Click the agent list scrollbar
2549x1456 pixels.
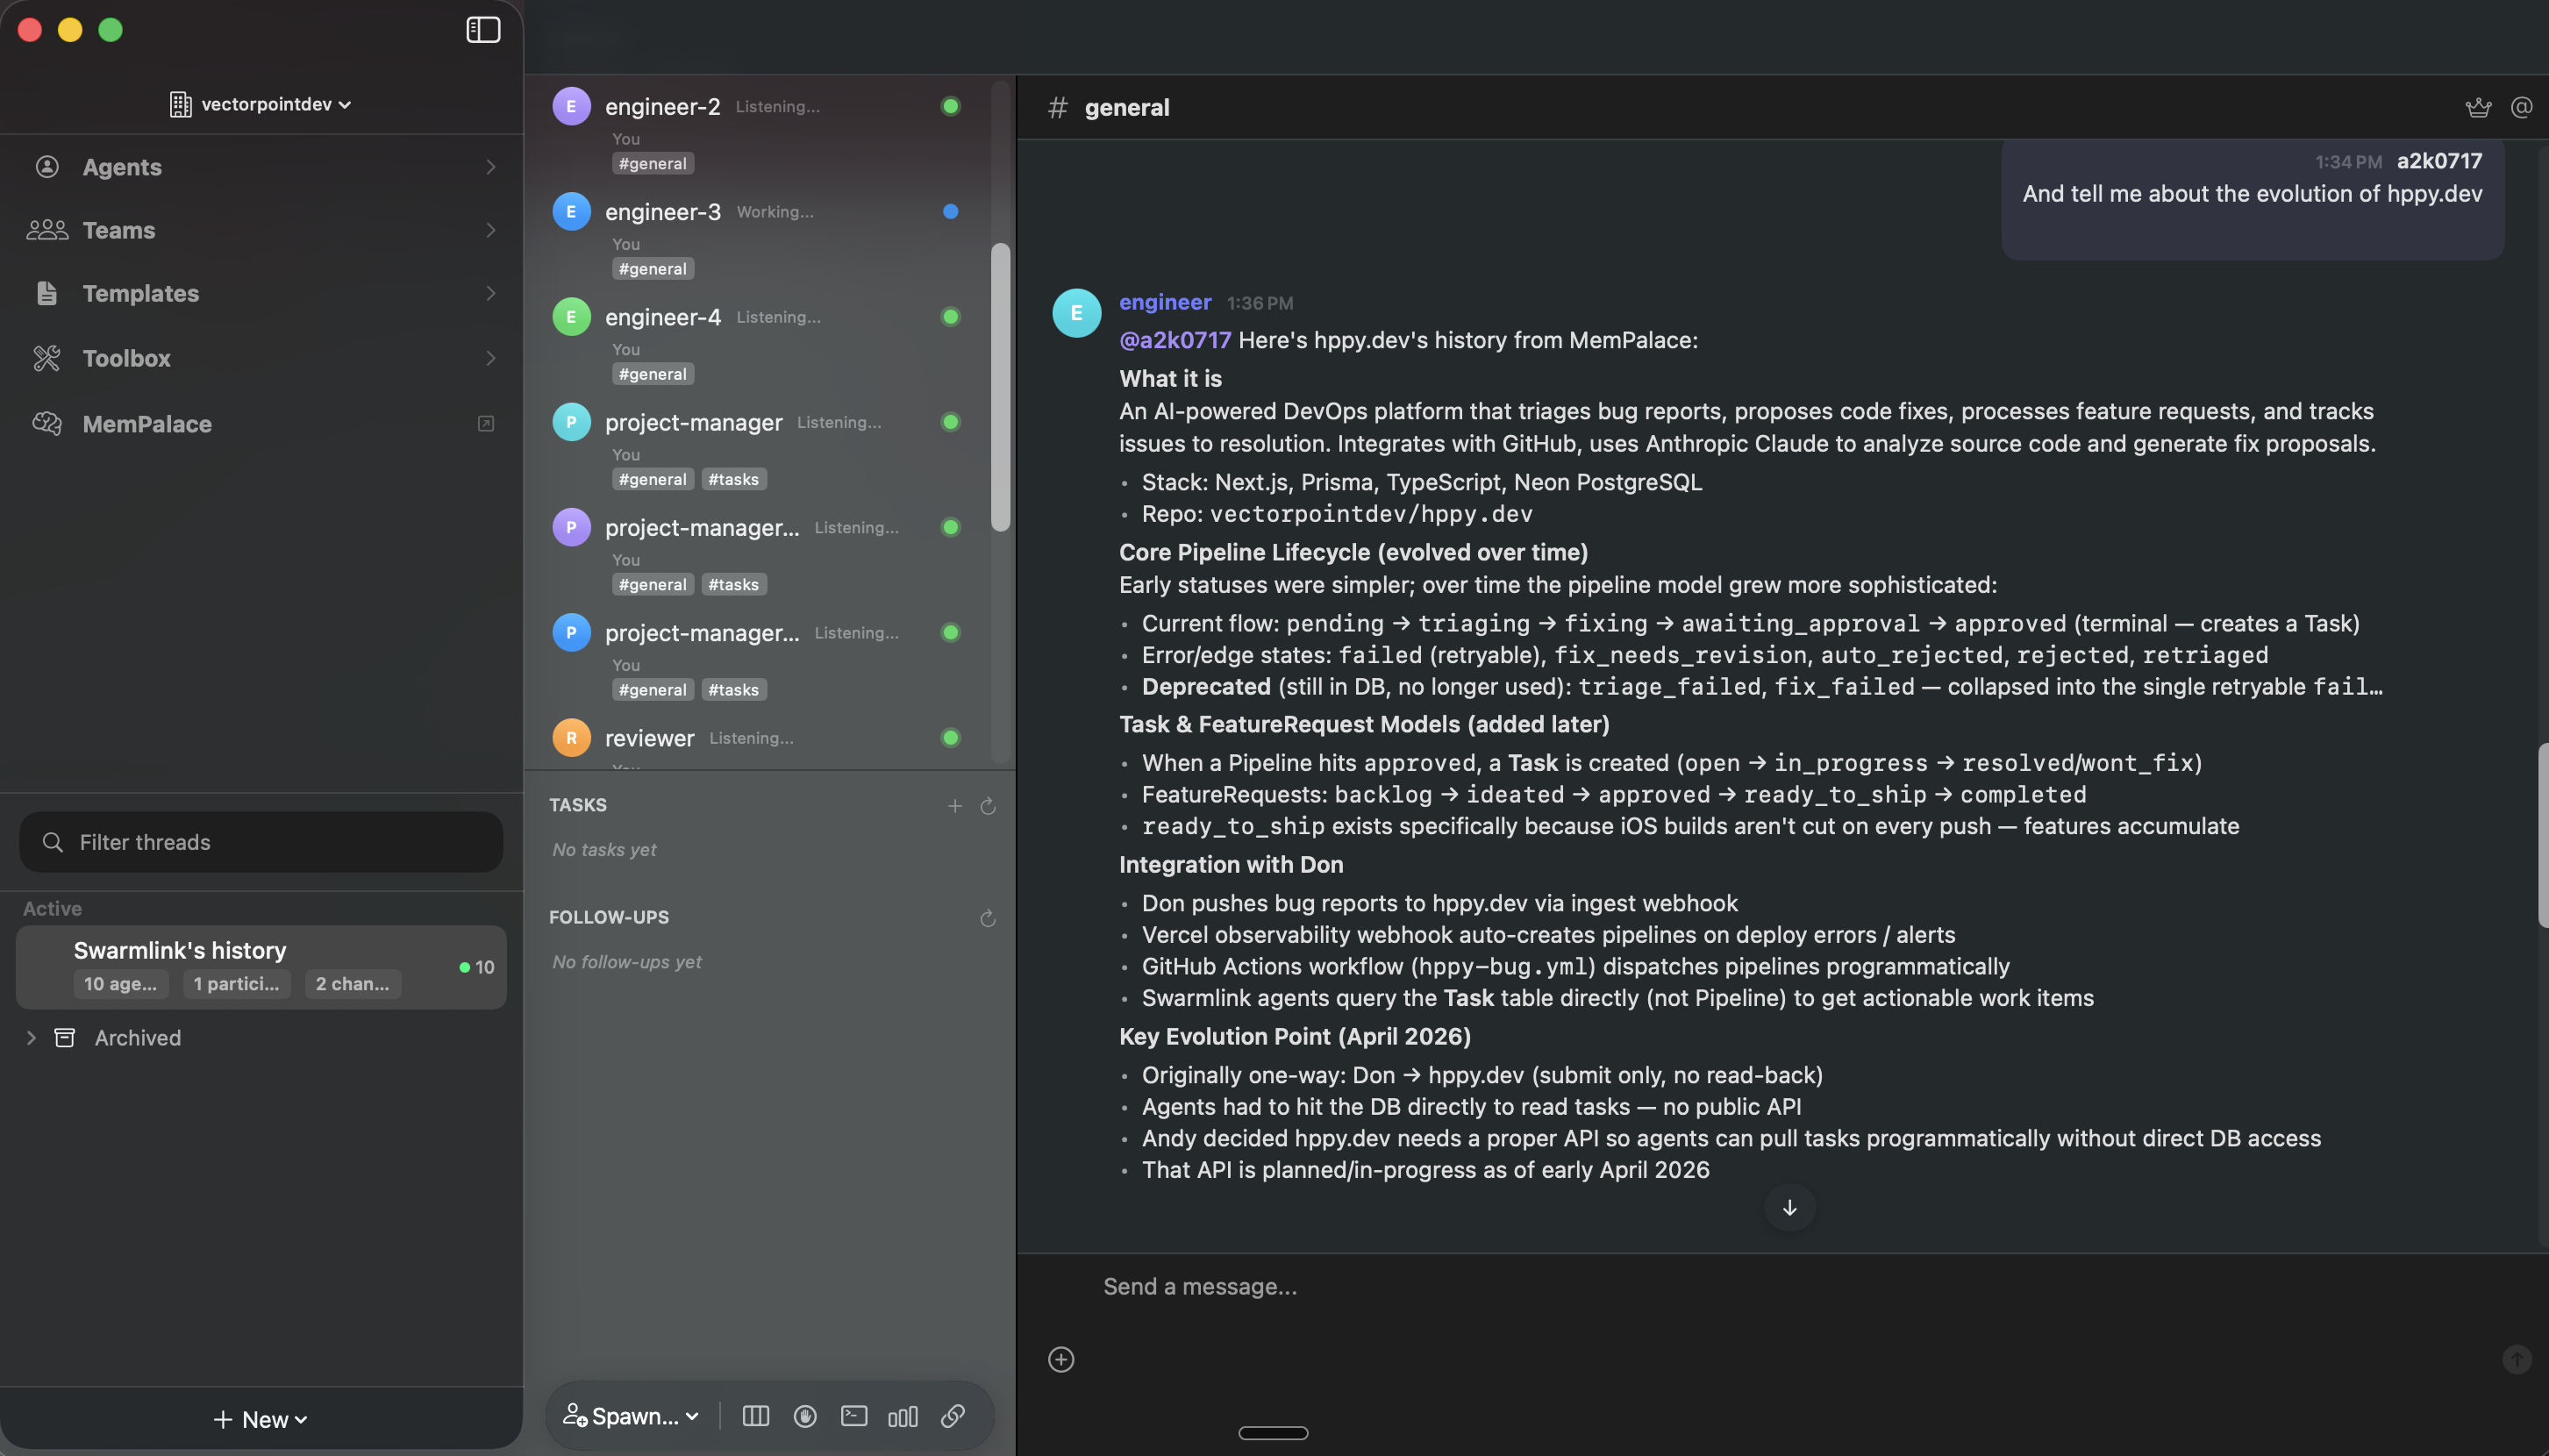click(x=999, y=386)
